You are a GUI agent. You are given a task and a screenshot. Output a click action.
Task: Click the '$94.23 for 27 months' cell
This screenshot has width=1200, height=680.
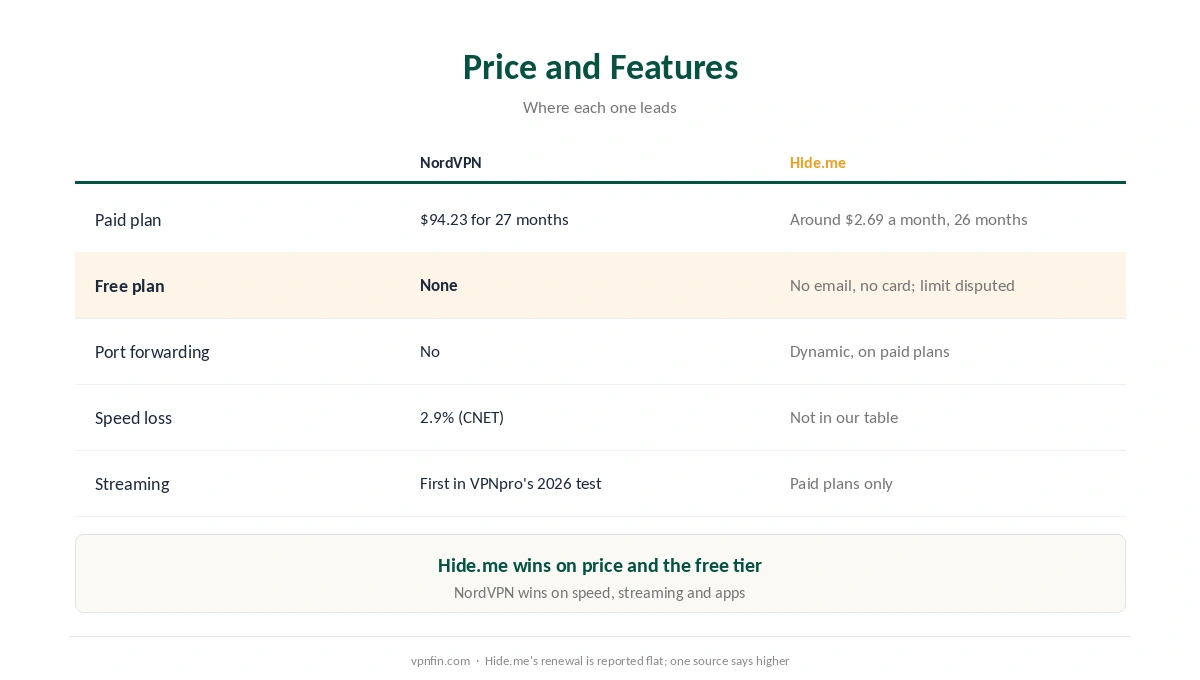(x=494, y=219)
